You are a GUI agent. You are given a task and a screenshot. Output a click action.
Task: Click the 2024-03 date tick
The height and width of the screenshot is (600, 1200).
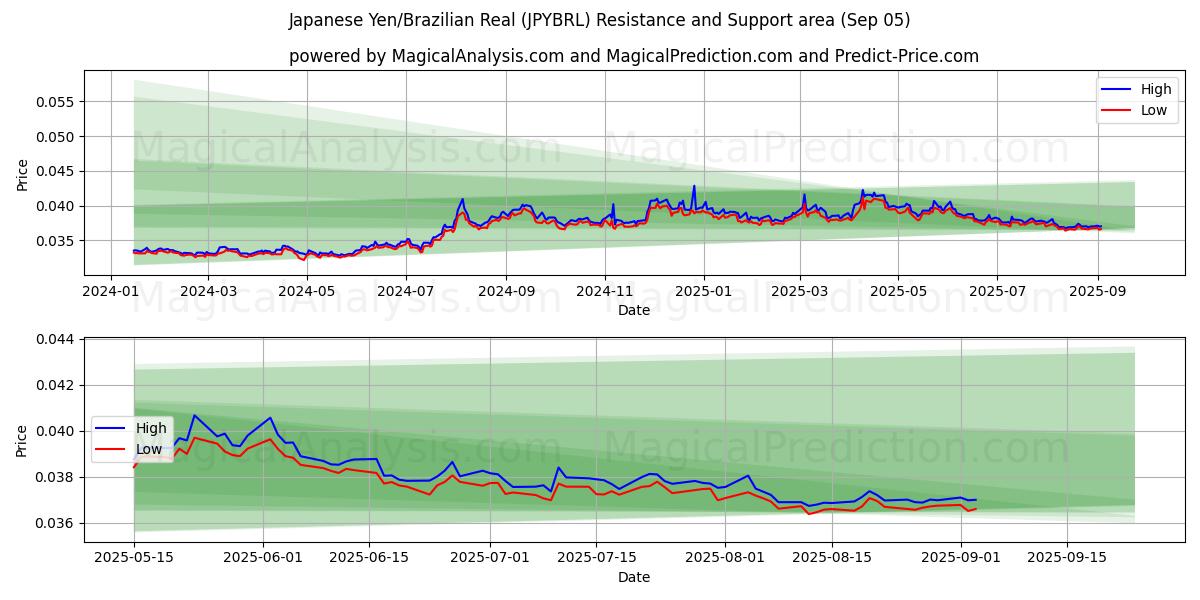(208, 291)
